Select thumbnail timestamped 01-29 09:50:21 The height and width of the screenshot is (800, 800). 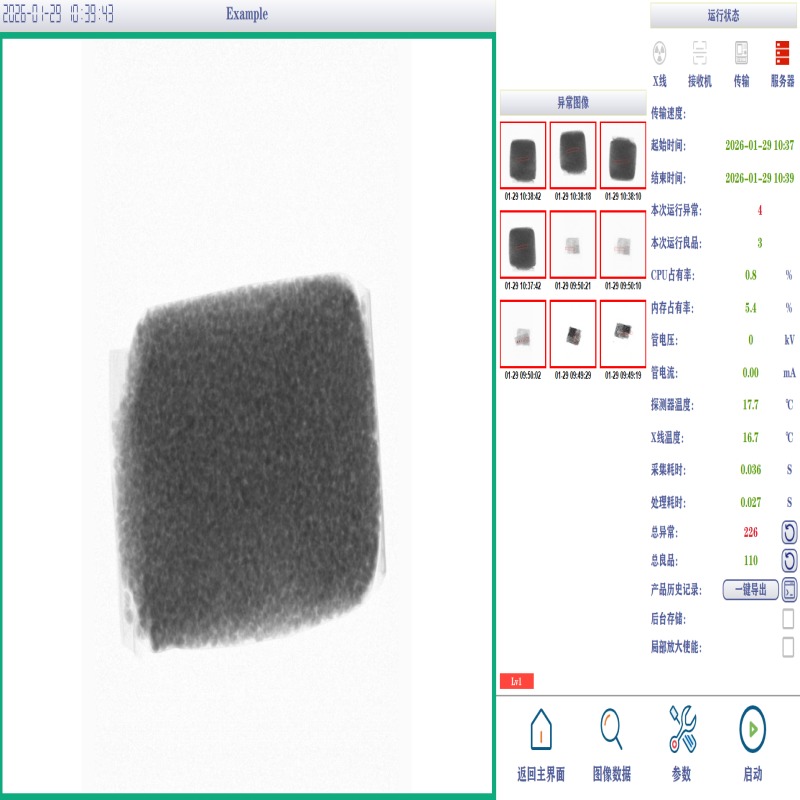[x=573, y=244]
